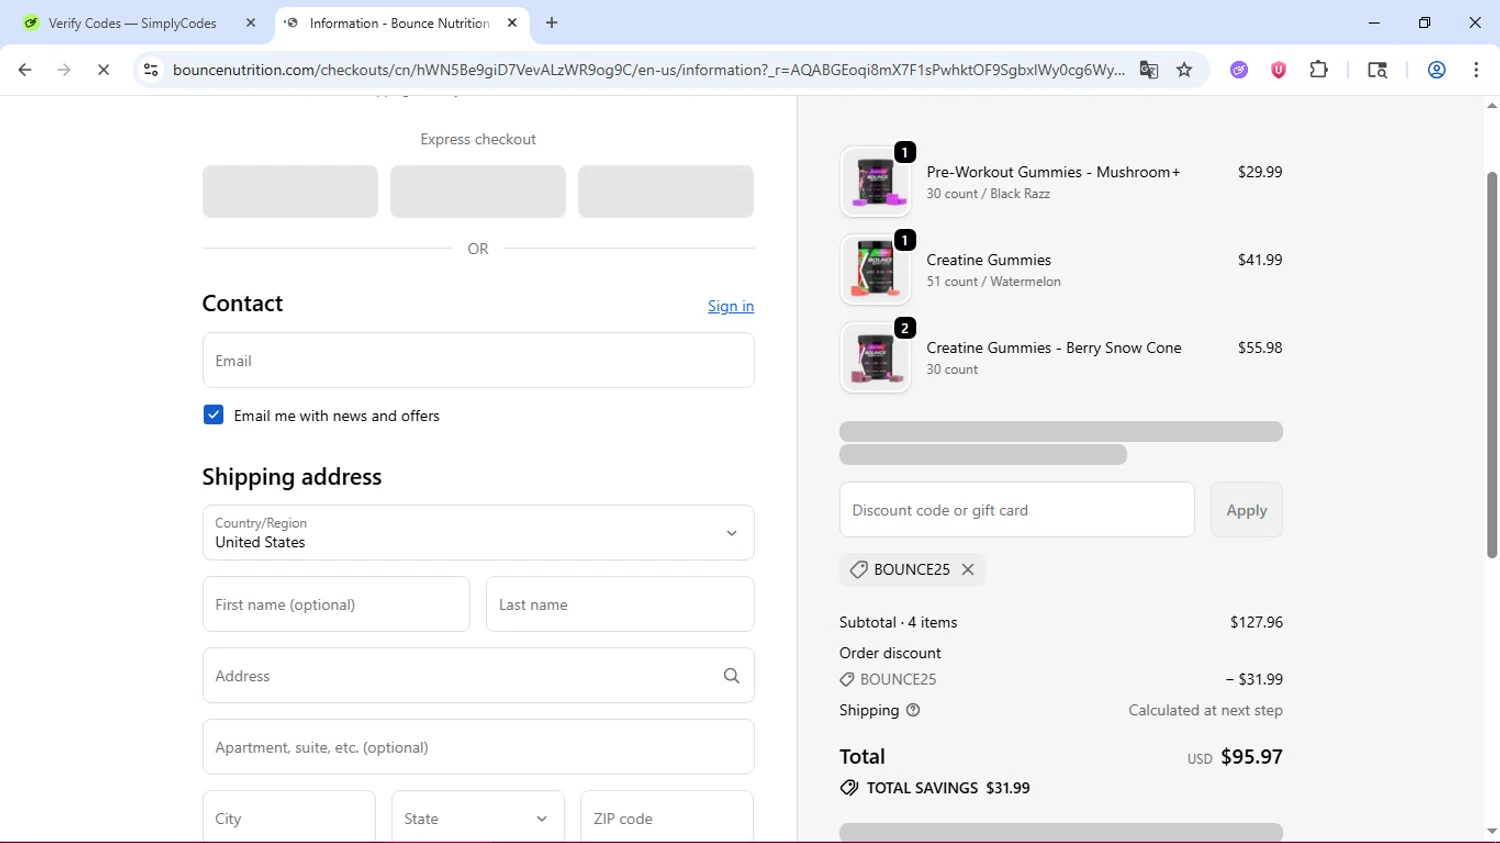Click the scrollbar down arrow
This screenshot has height=843, width=1500.
click(1492, 831)
